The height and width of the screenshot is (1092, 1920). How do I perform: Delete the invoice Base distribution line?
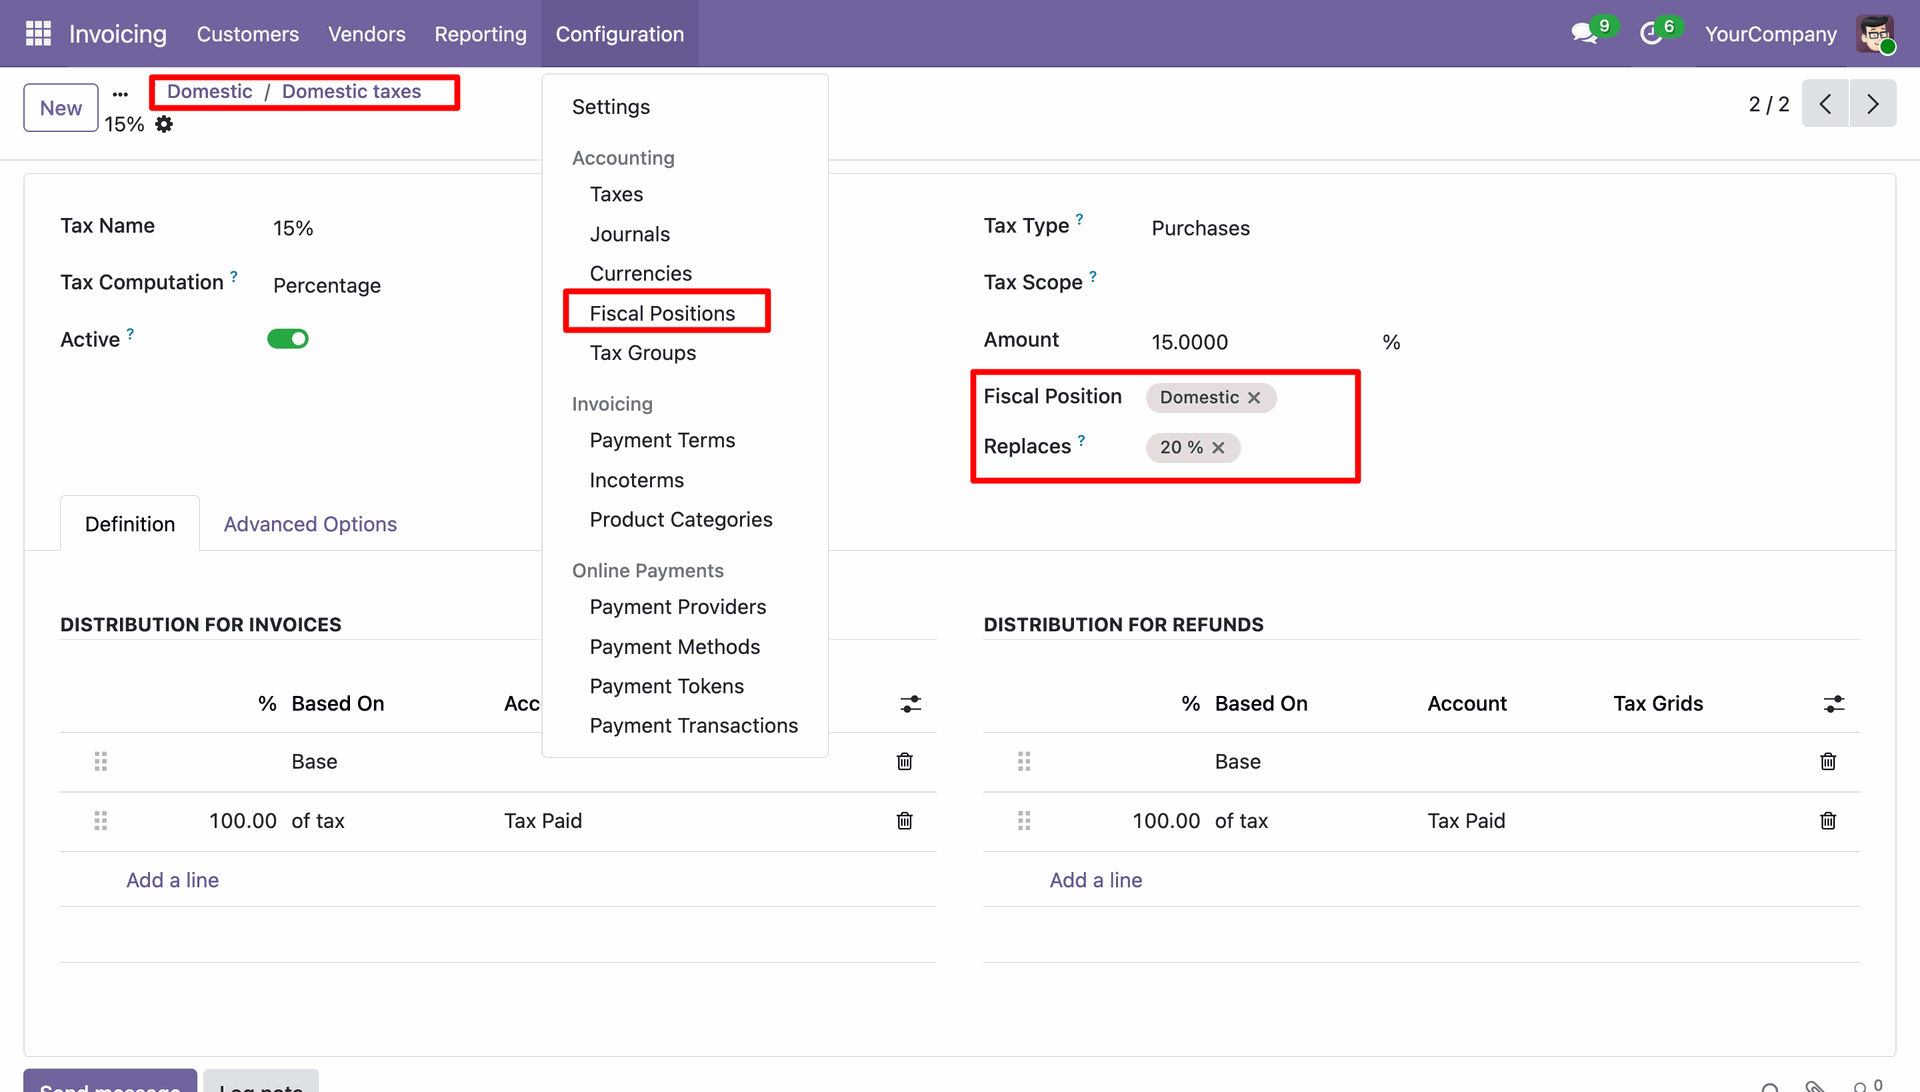(904, 762)
